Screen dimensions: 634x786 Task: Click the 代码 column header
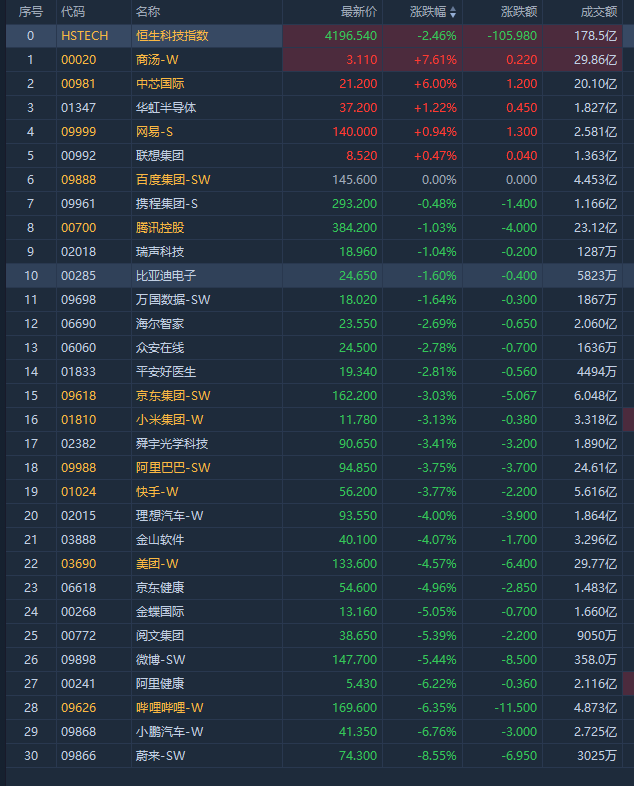(73, 12)
